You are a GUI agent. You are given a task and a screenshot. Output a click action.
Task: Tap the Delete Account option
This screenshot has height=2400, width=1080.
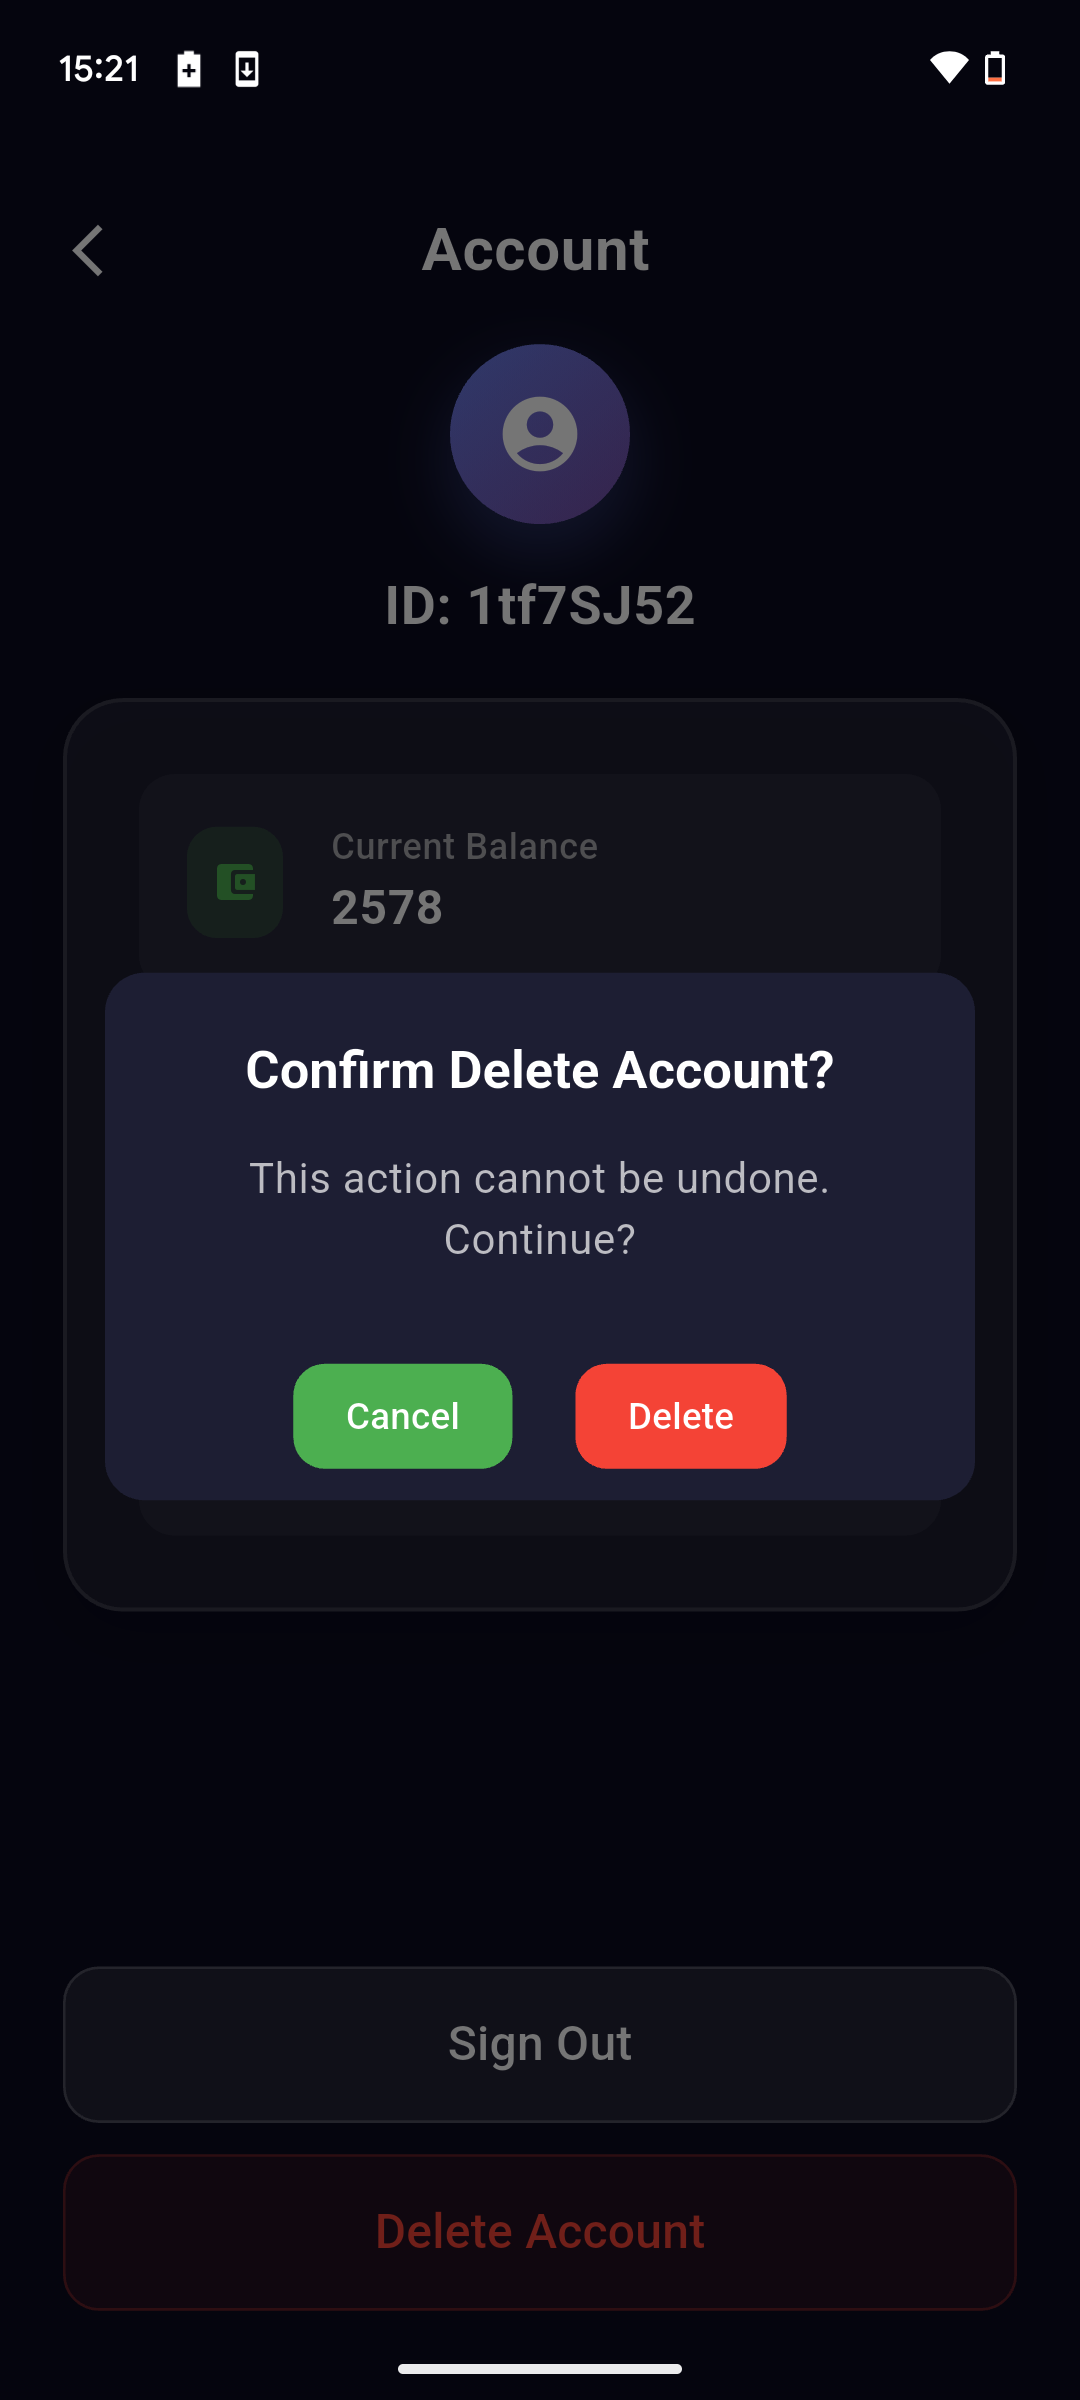point(540,2229)
